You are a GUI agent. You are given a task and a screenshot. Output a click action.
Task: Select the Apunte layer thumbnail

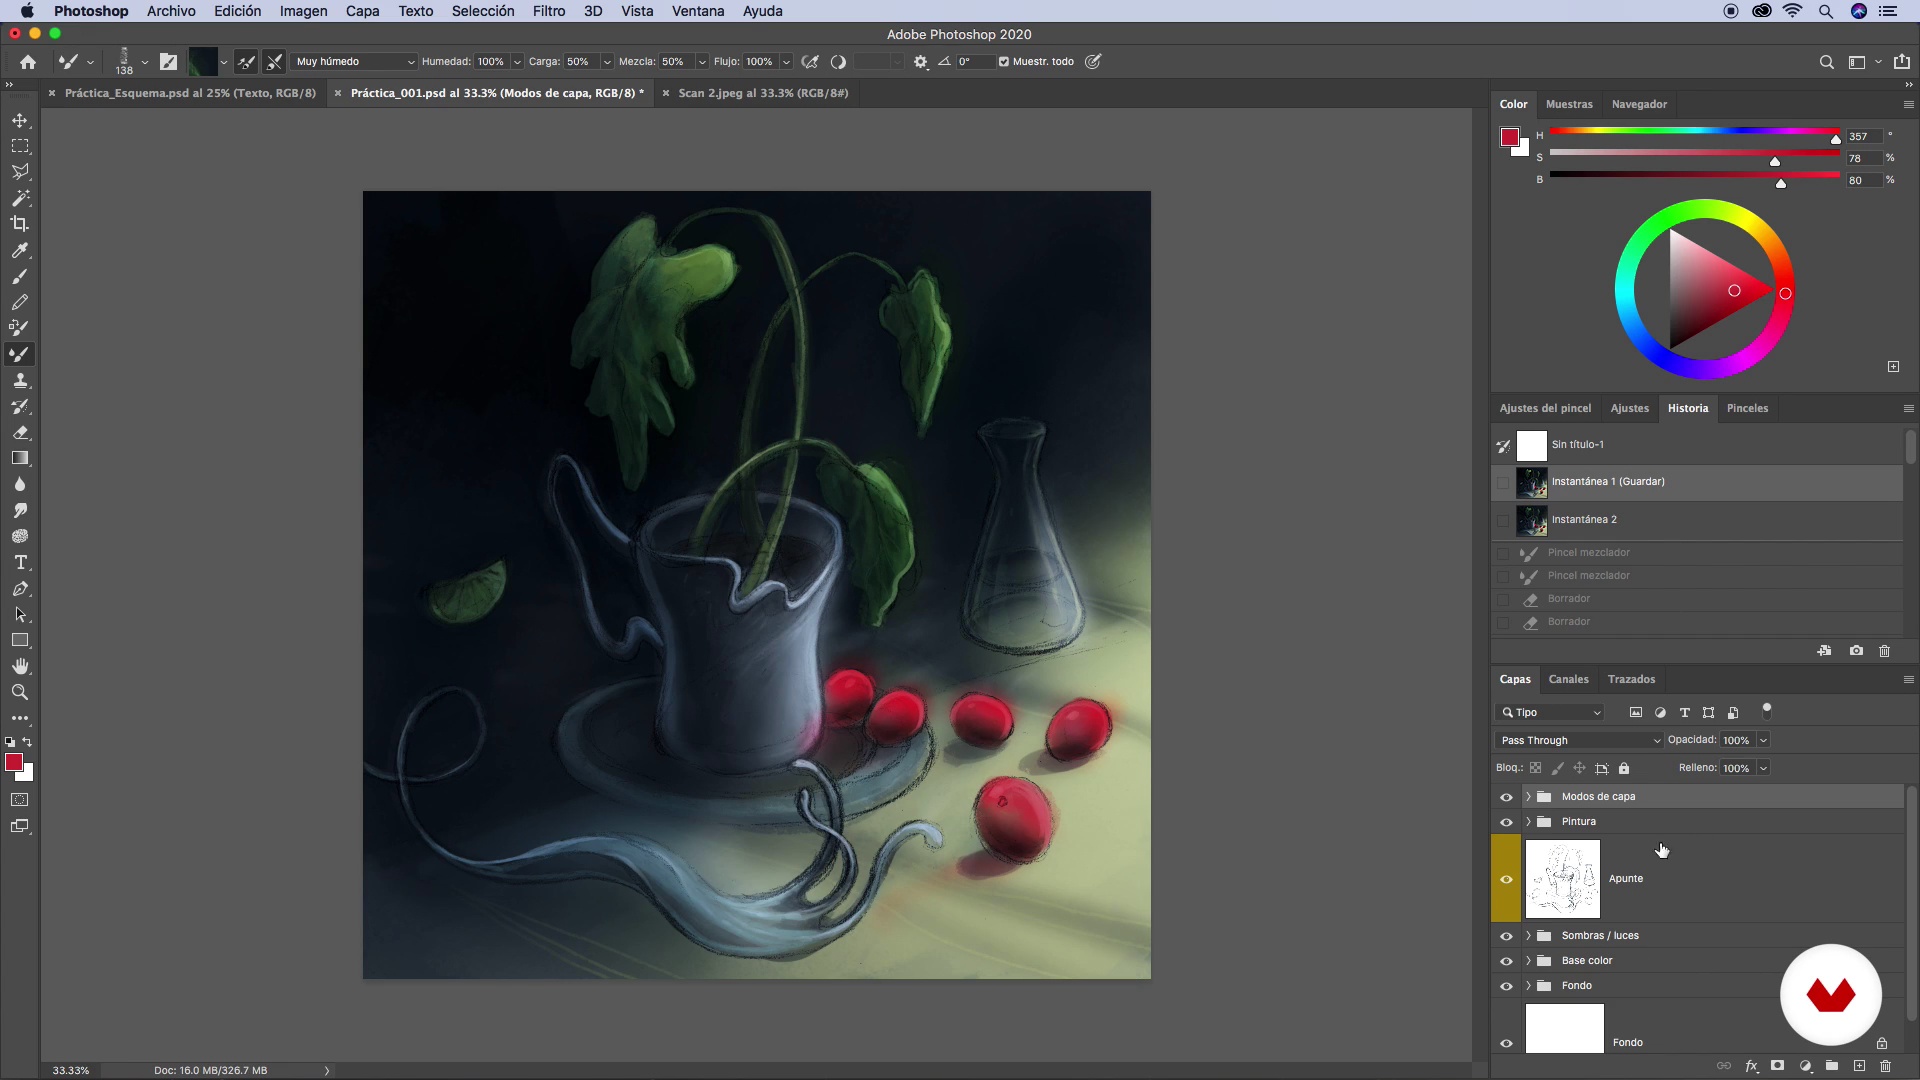[1562, 879]
